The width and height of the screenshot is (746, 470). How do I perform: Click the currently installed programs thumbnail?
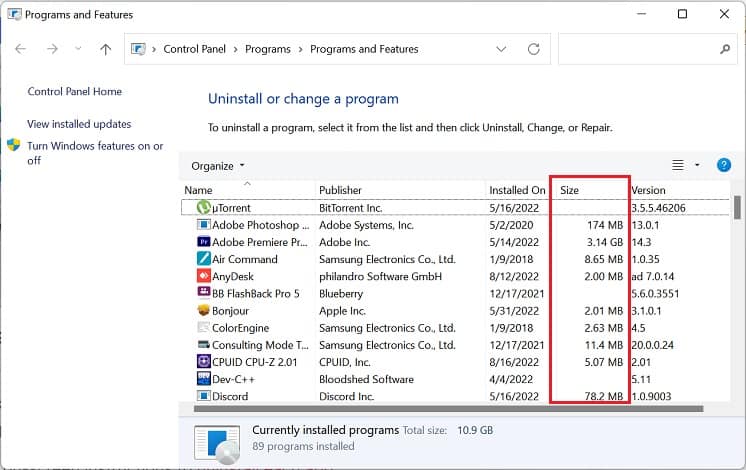(x=217, y=444)
